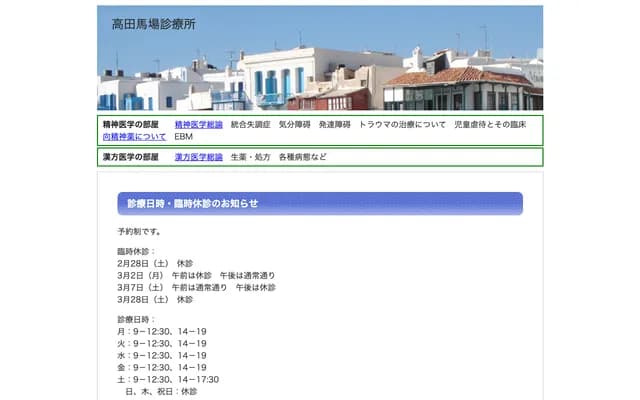This screenshot has width=640, height=400.
Task: Click the 臨時休診： label
Action: (137, 251)
